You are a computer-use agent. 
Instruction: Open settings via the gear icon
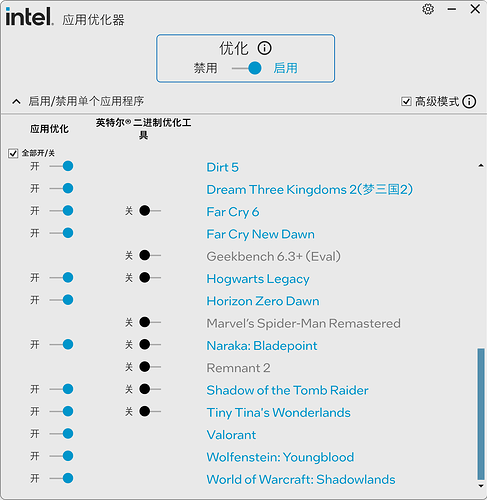pyautogui.click(x=428, y=9)
